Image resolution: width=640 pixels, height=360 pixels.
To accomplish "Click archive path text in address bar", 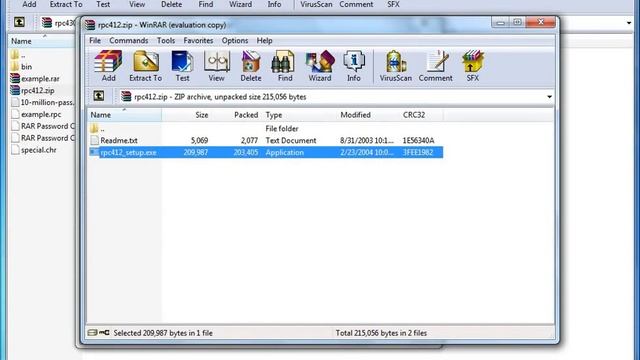I will 220,97.
